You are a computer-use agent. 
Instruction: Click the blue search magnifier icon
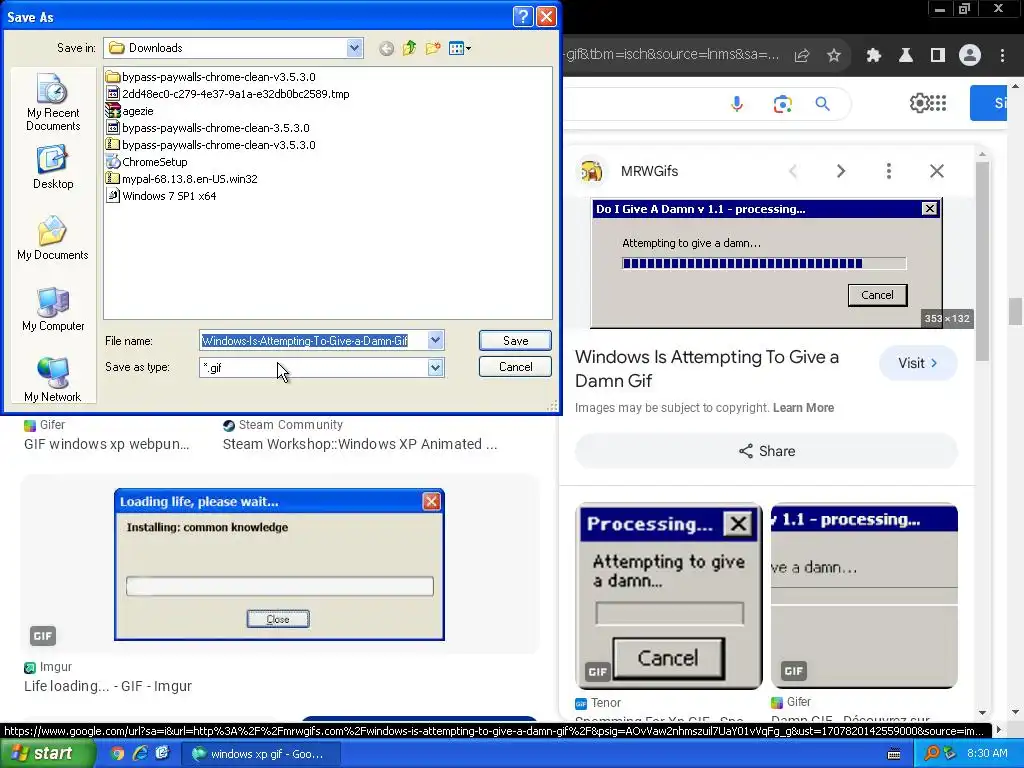pos(823,104)
